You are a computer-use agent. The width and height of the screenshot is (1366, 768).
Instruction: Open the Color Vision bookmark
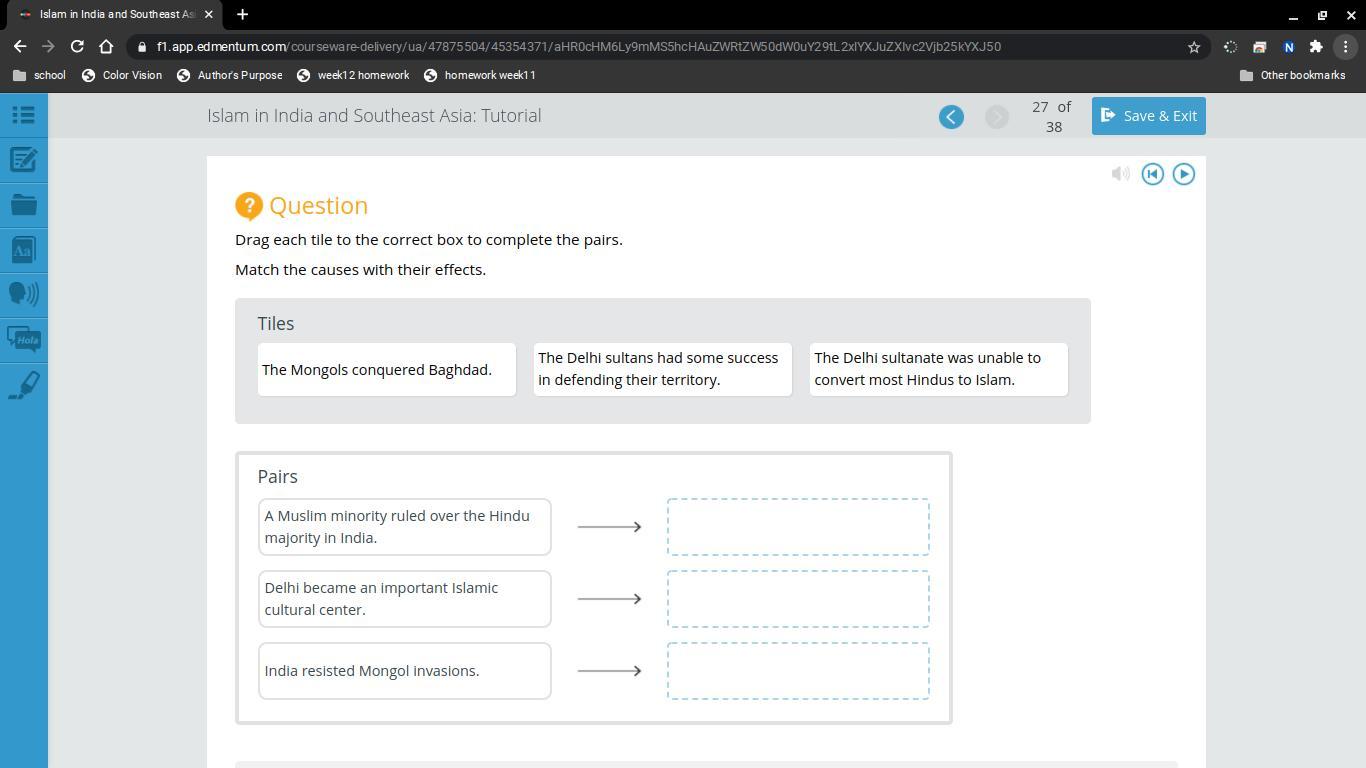pyautogui.click(x=122, y=75)
